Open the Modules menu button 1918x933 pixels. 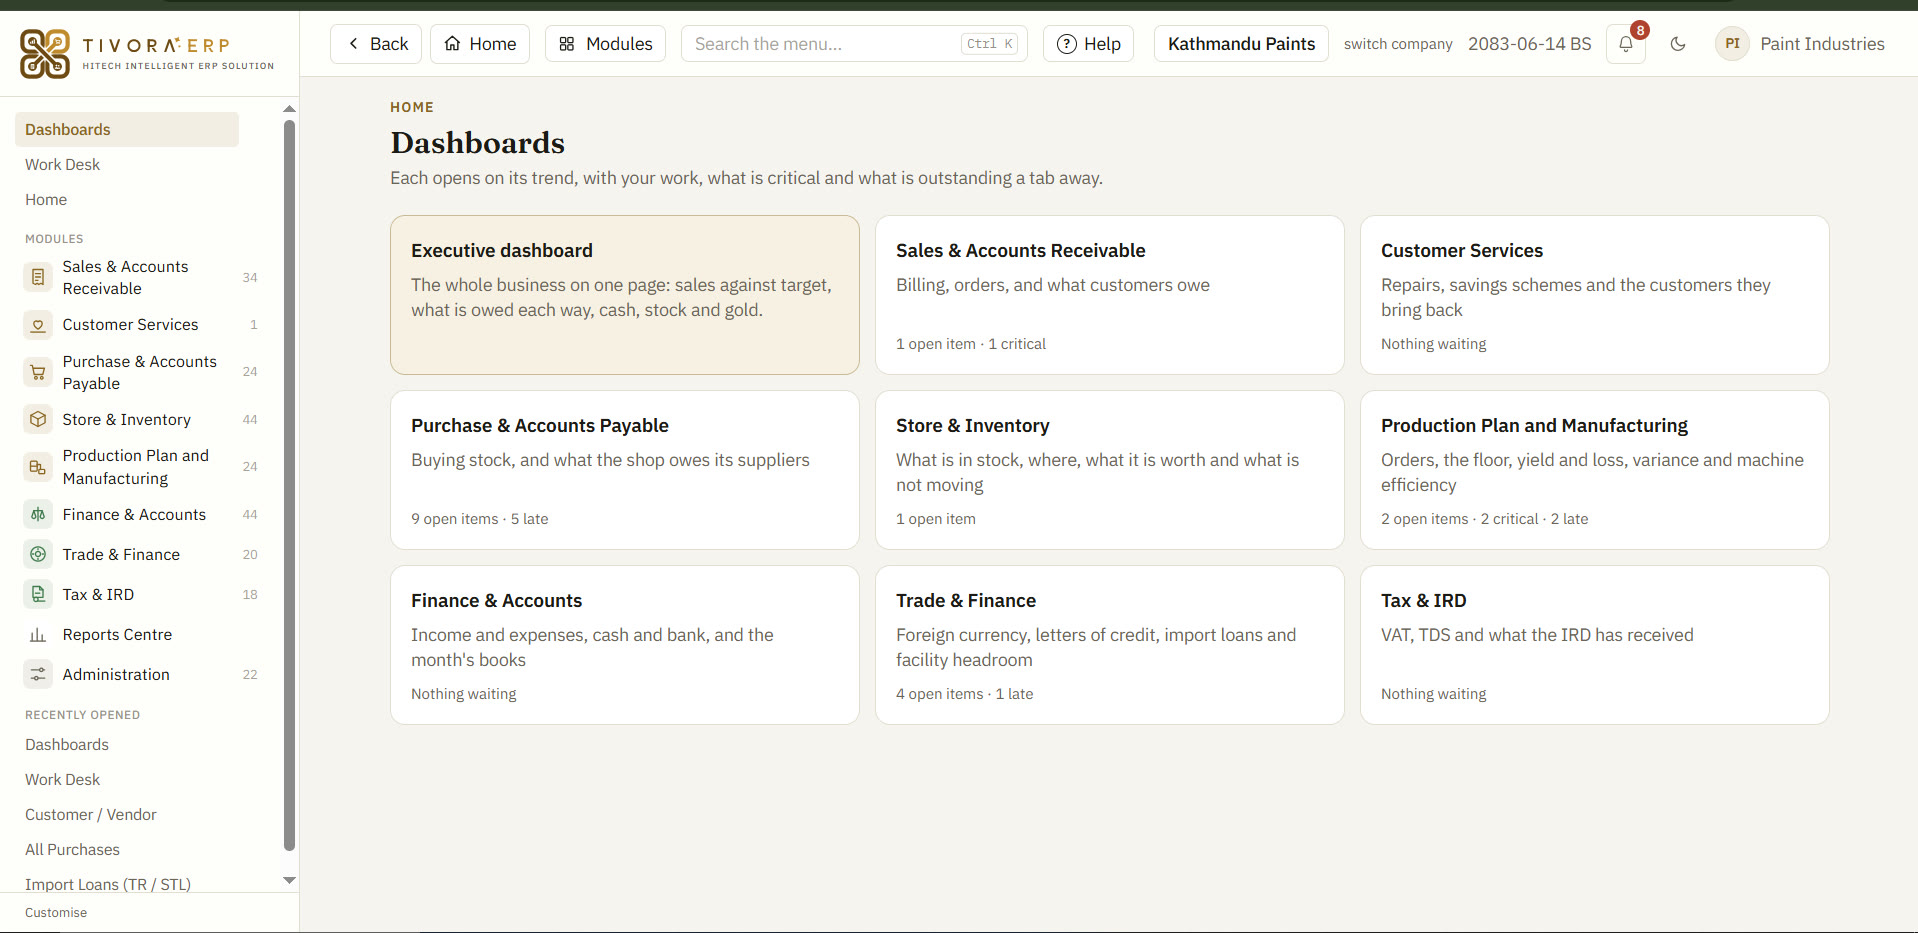[605, 44]
